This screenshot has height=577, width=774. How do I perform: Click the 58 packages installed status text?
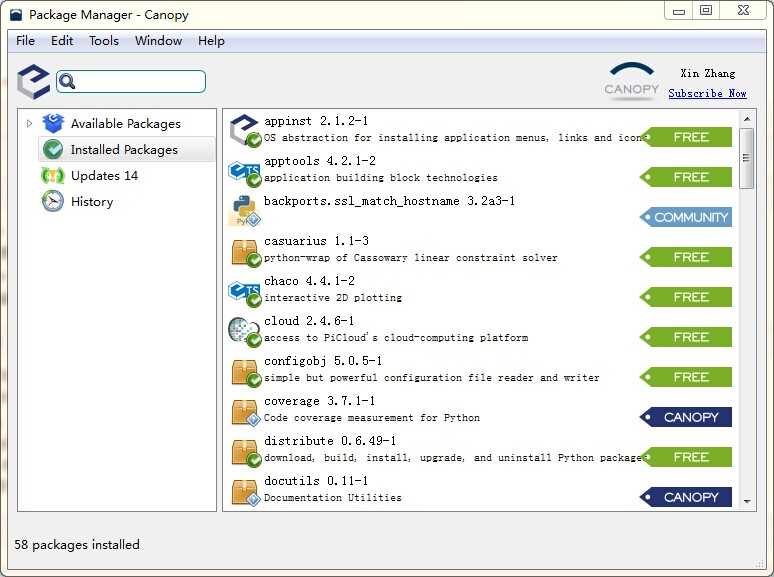pyautogui.click(x=77, y=544)
